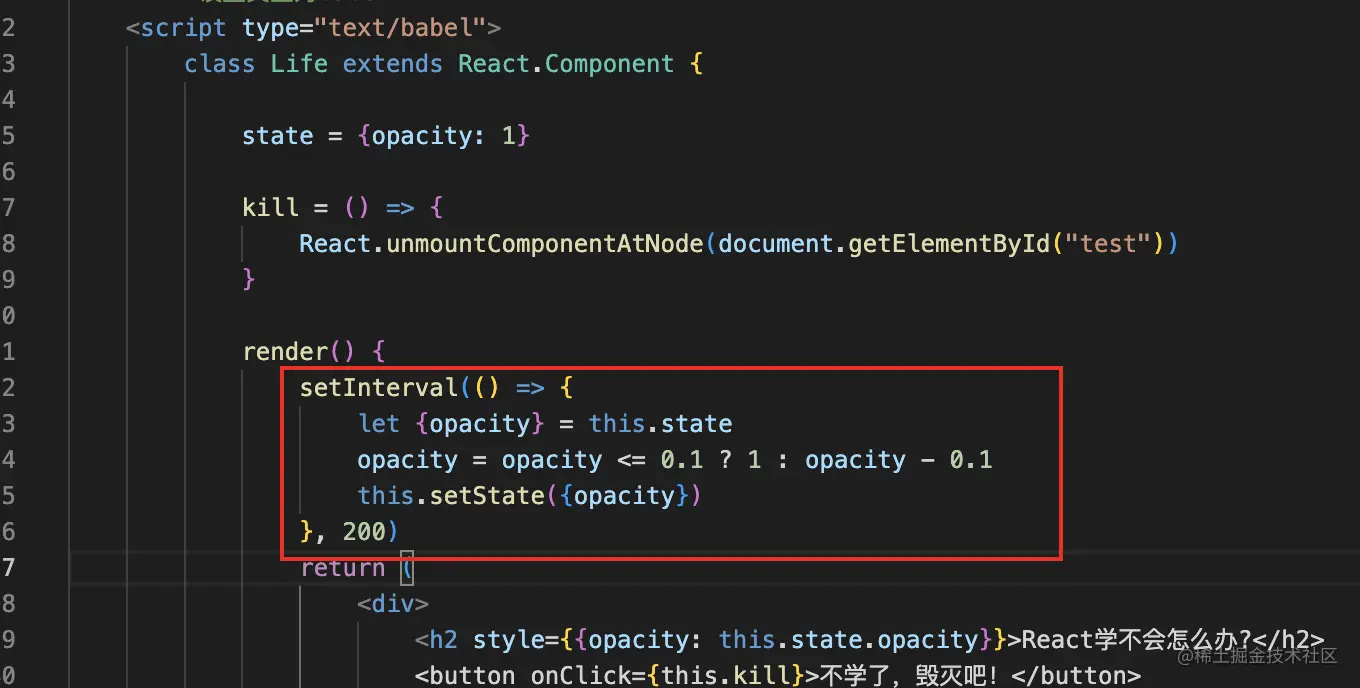Click the "opacity - 0.1" expression
The width and height of the screenshot is (1360, 688).
pos(899,459)
